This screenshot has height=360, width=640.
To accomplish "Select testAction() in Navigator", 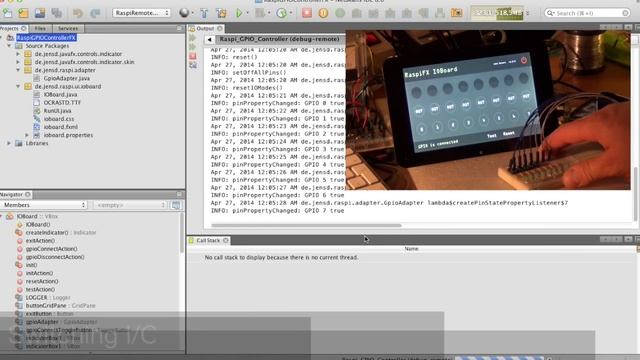I will coord(40,289).
